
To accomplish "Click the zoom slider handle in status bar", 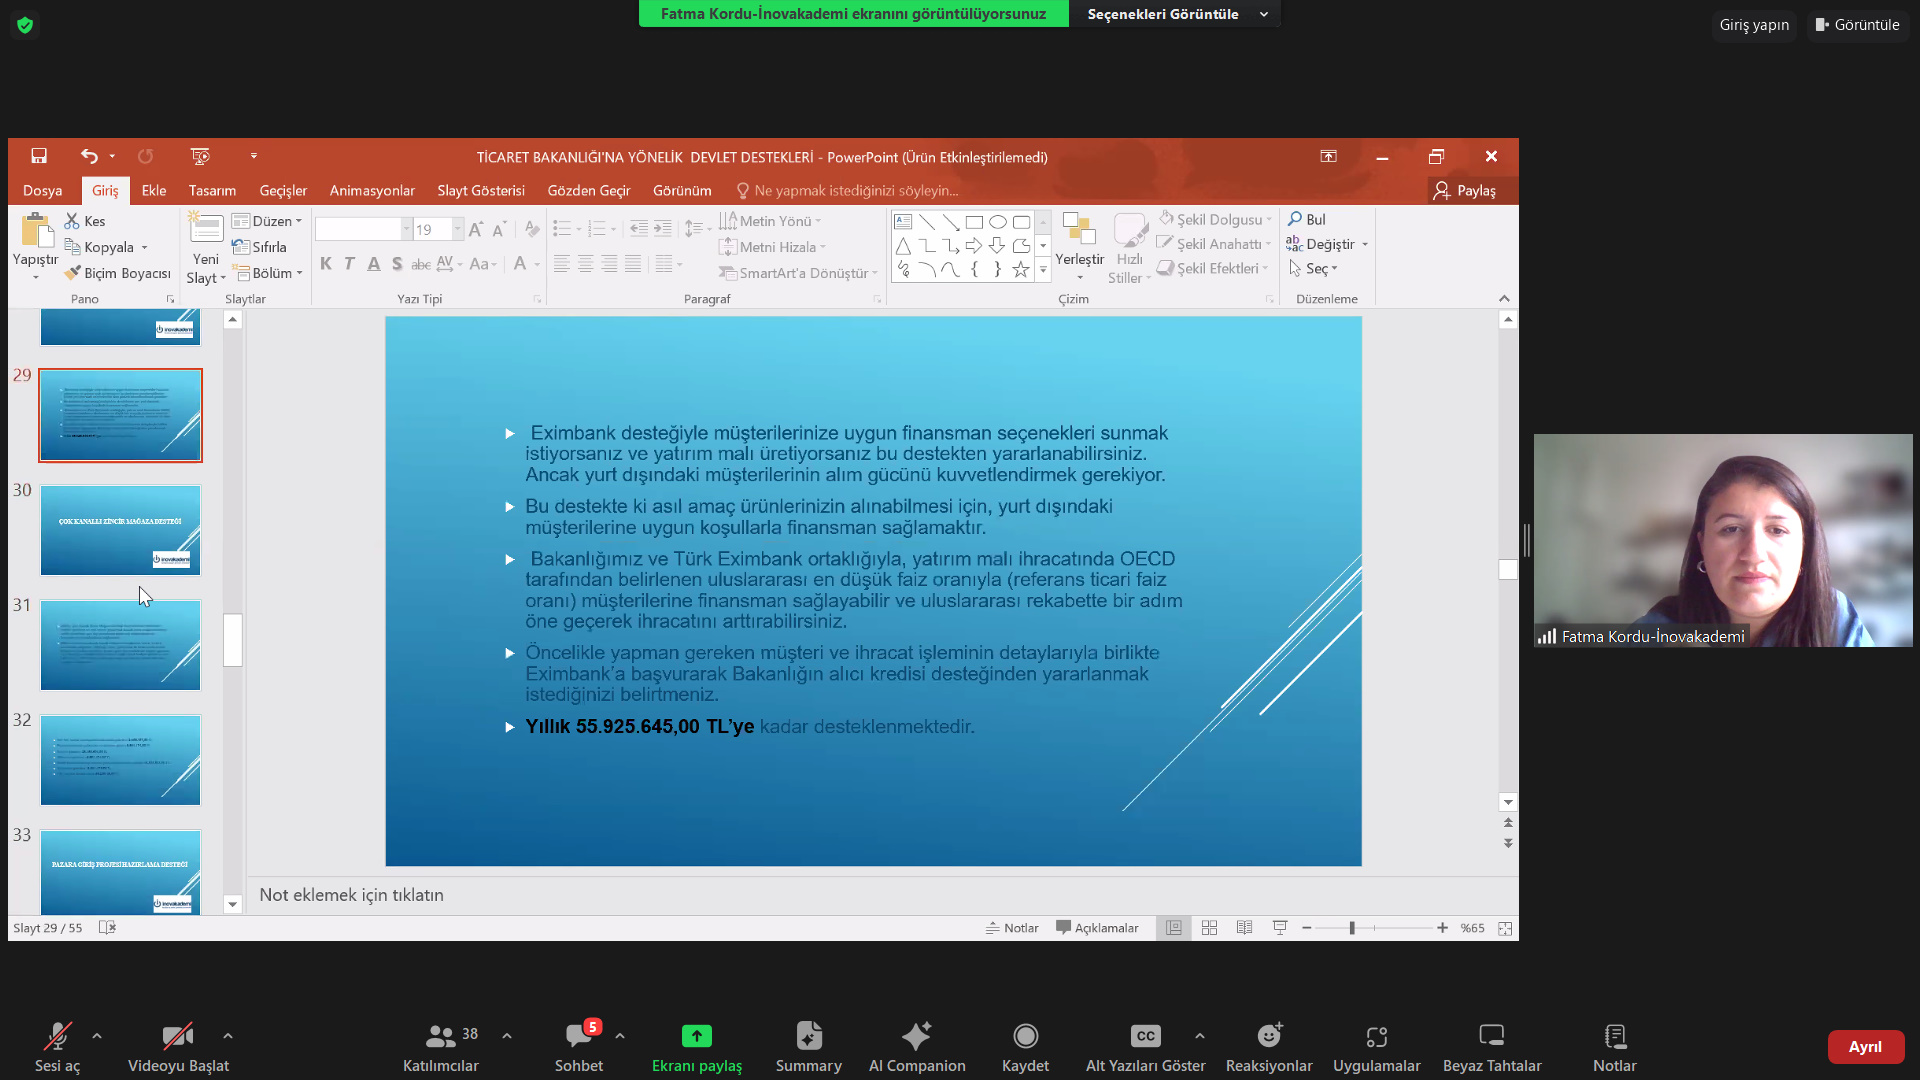I will coord(1352,928).
